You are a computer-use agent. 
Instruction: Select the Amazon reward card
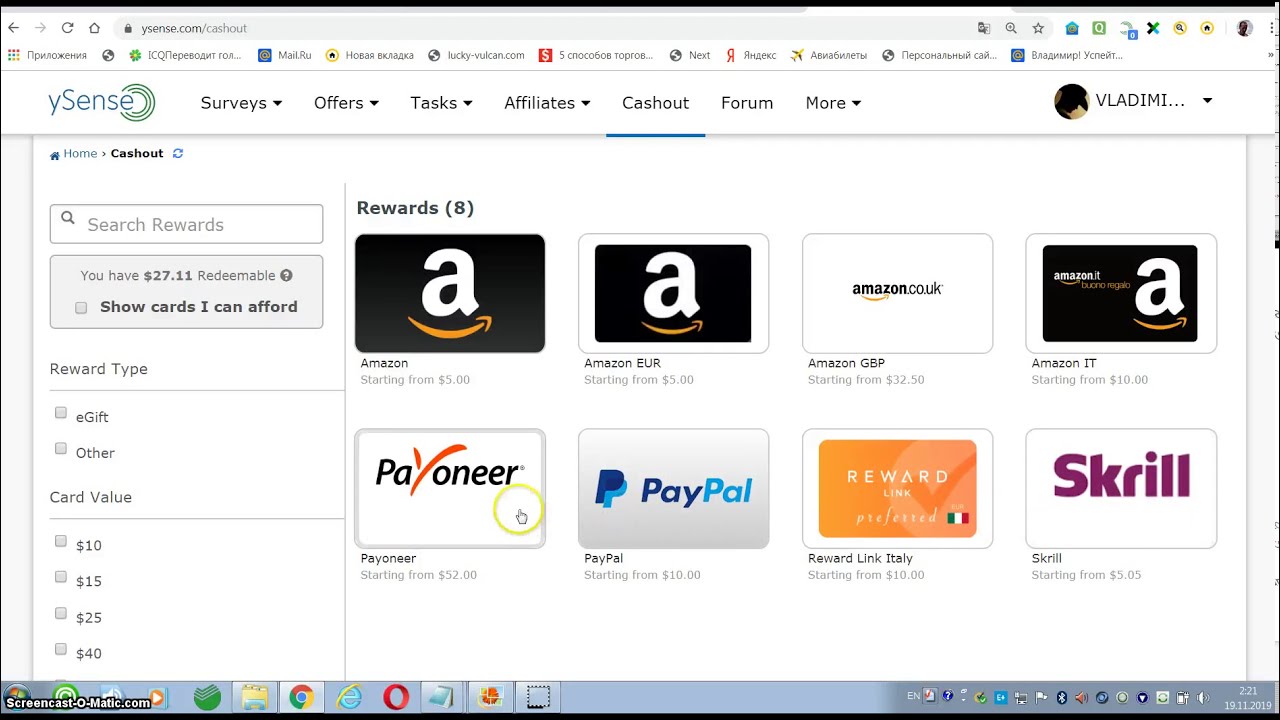click(x=450, y=293)
